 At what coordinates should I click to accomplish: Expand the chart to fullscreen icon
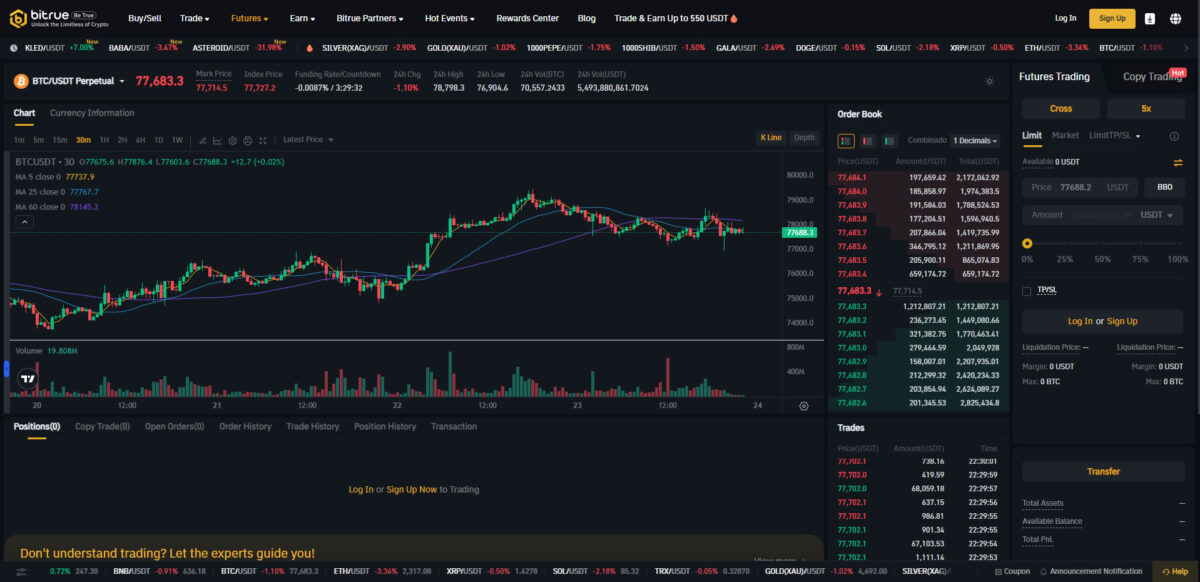click(262, 140)
